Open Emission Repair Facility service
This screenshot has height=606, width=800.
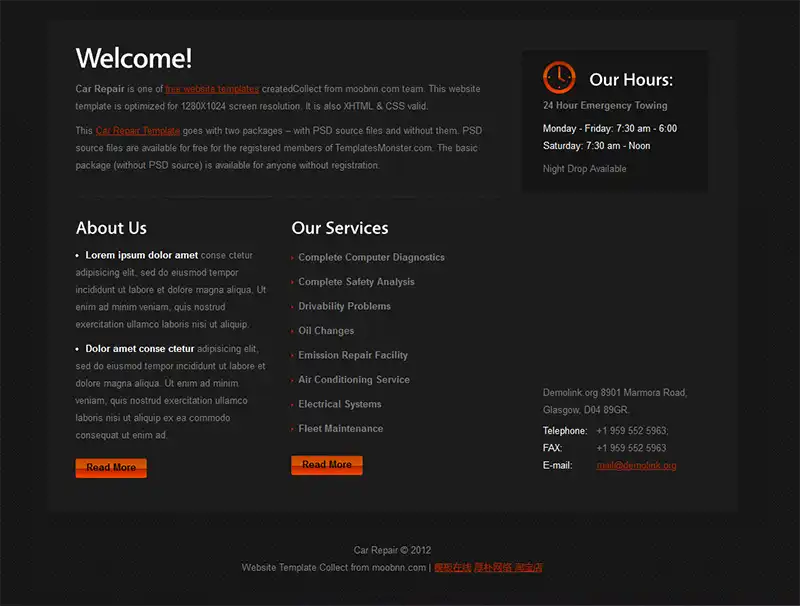click(353, 356)
